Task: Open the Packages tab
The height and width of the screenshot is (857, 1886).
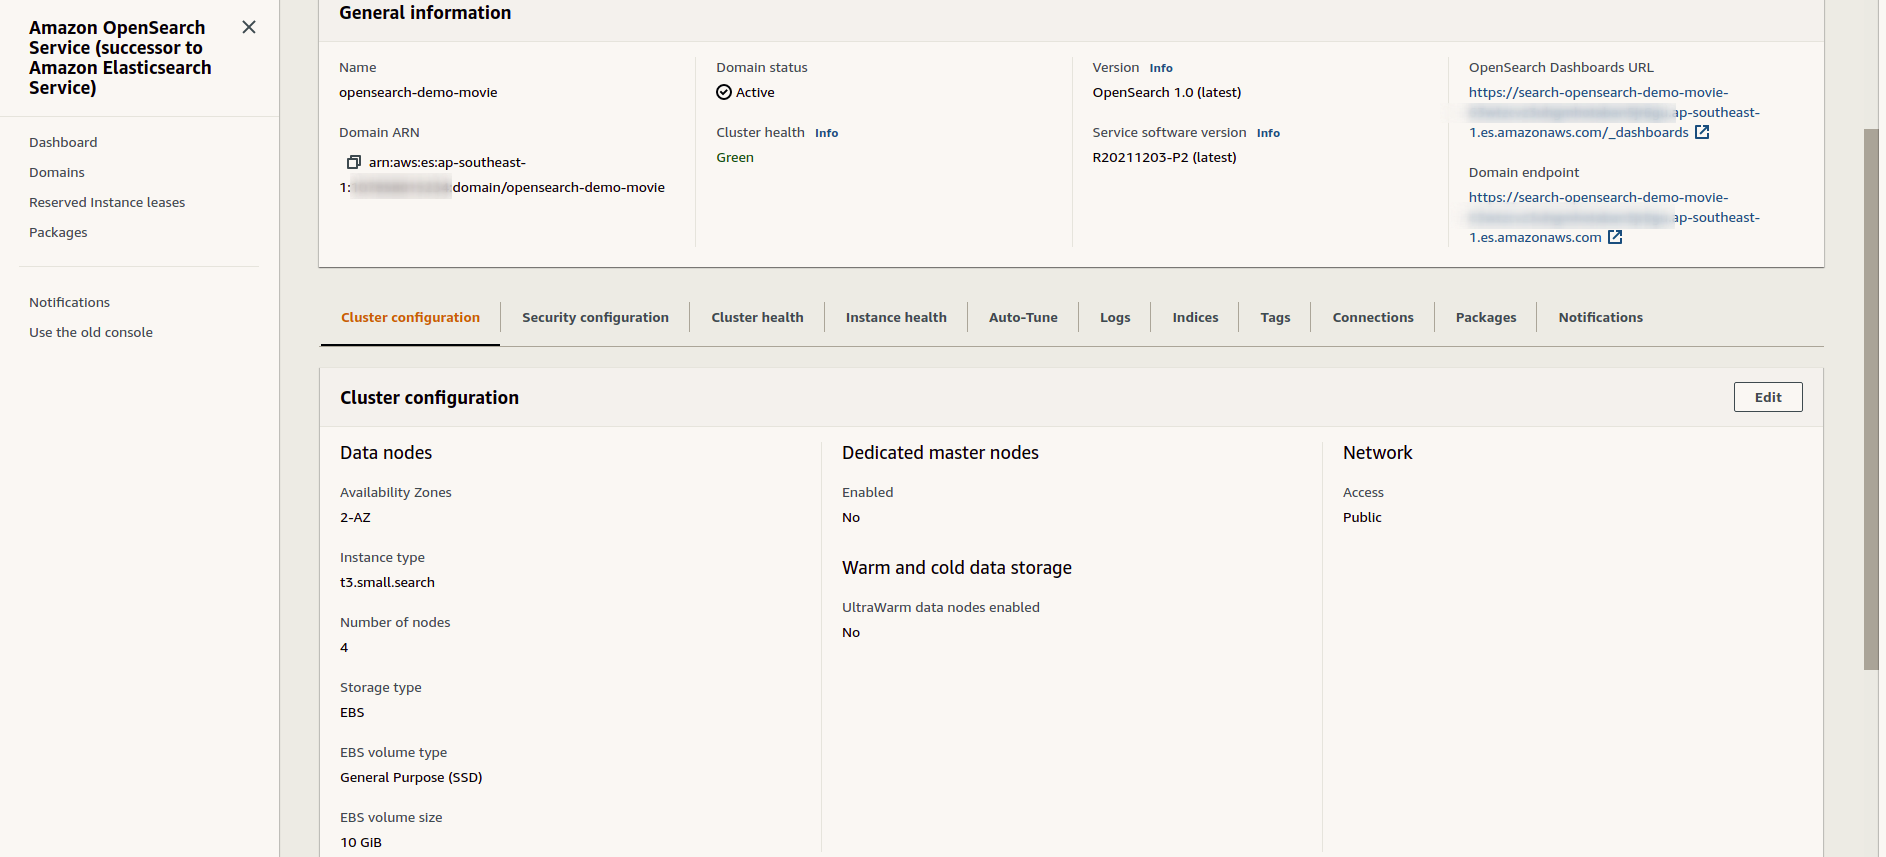Action: point(1486,317)
